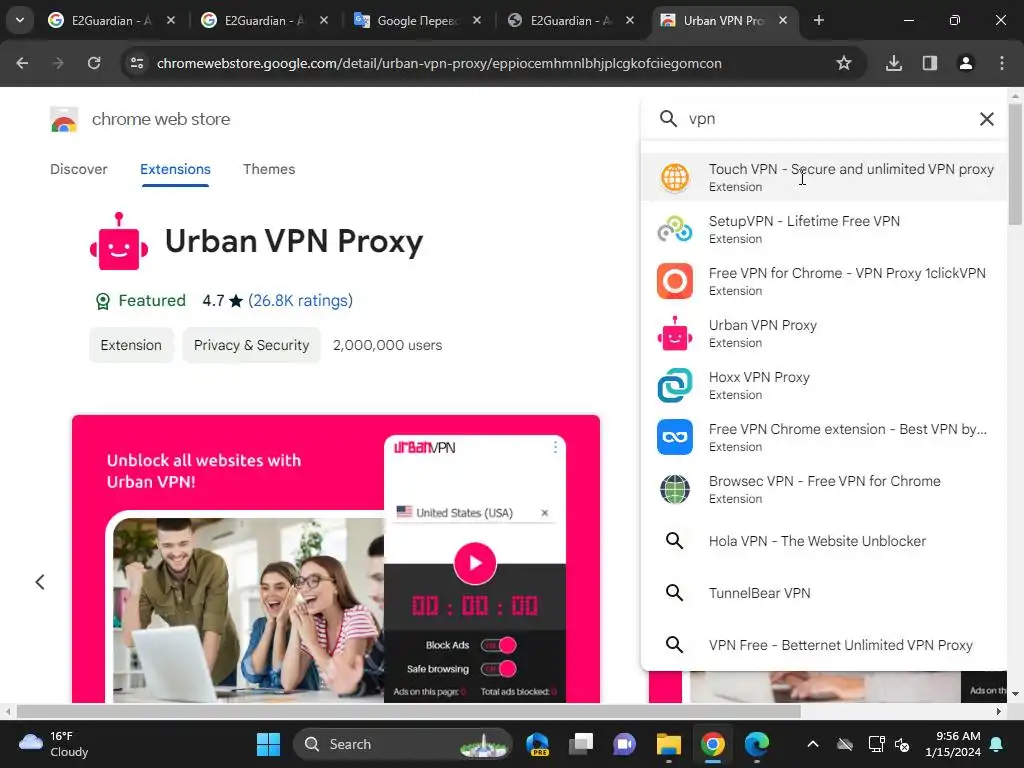
Task: Click the United States (USA) country selector
Action: (473, 513)
